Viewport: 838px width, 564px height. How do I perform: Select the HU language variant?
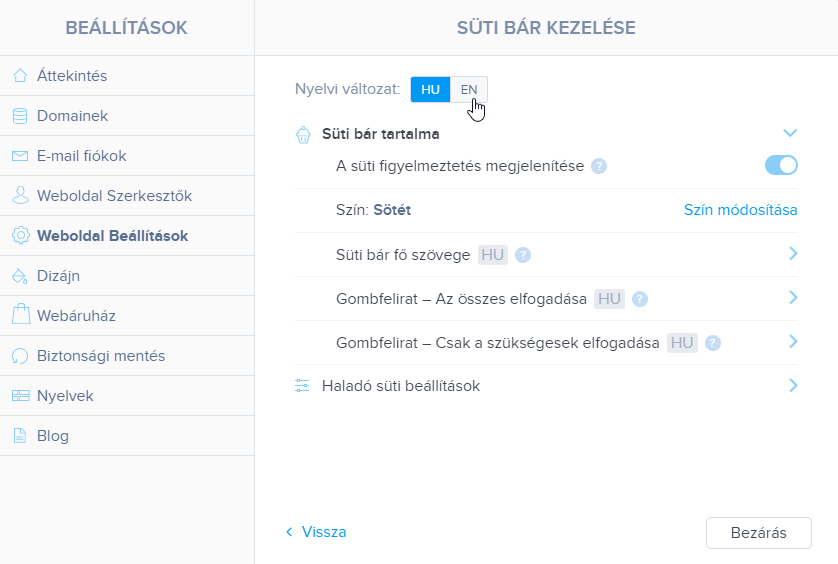430,89
